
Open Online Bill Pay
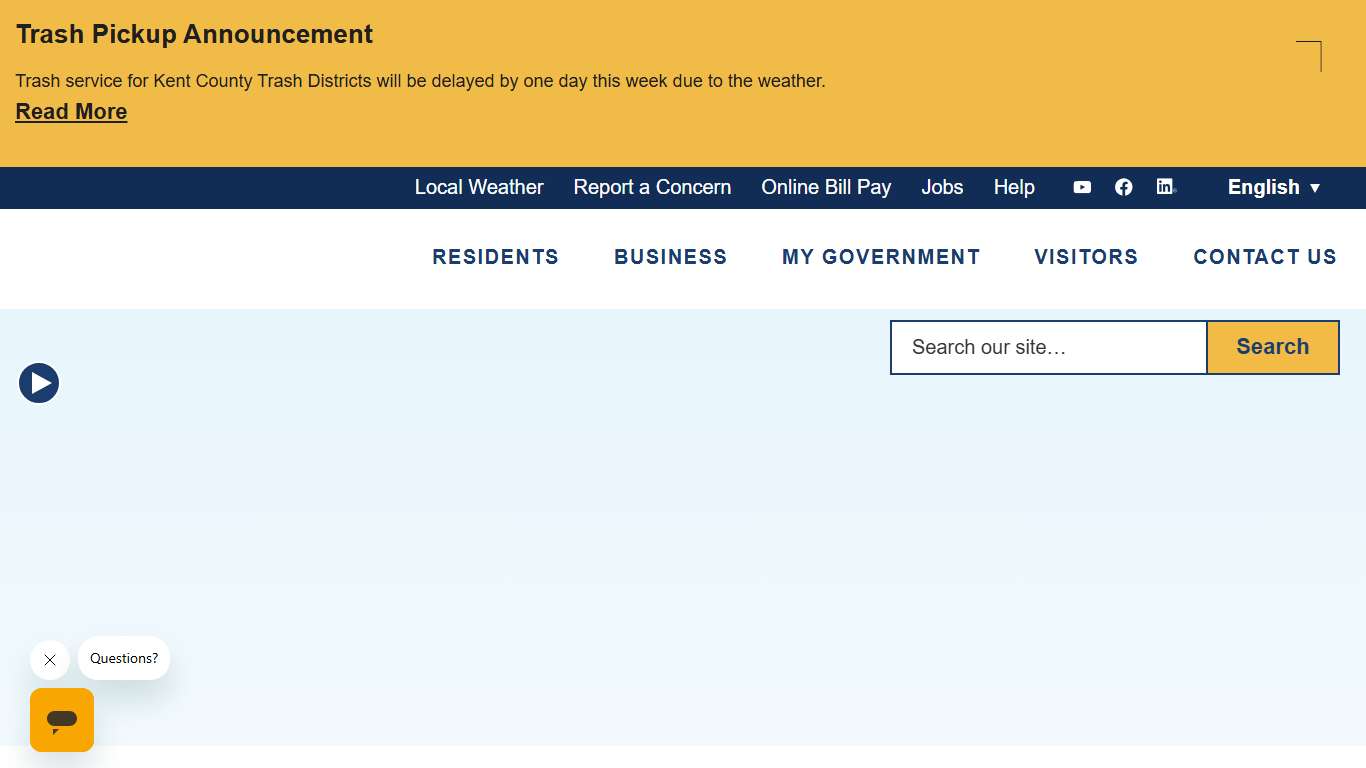click(826, 187)
